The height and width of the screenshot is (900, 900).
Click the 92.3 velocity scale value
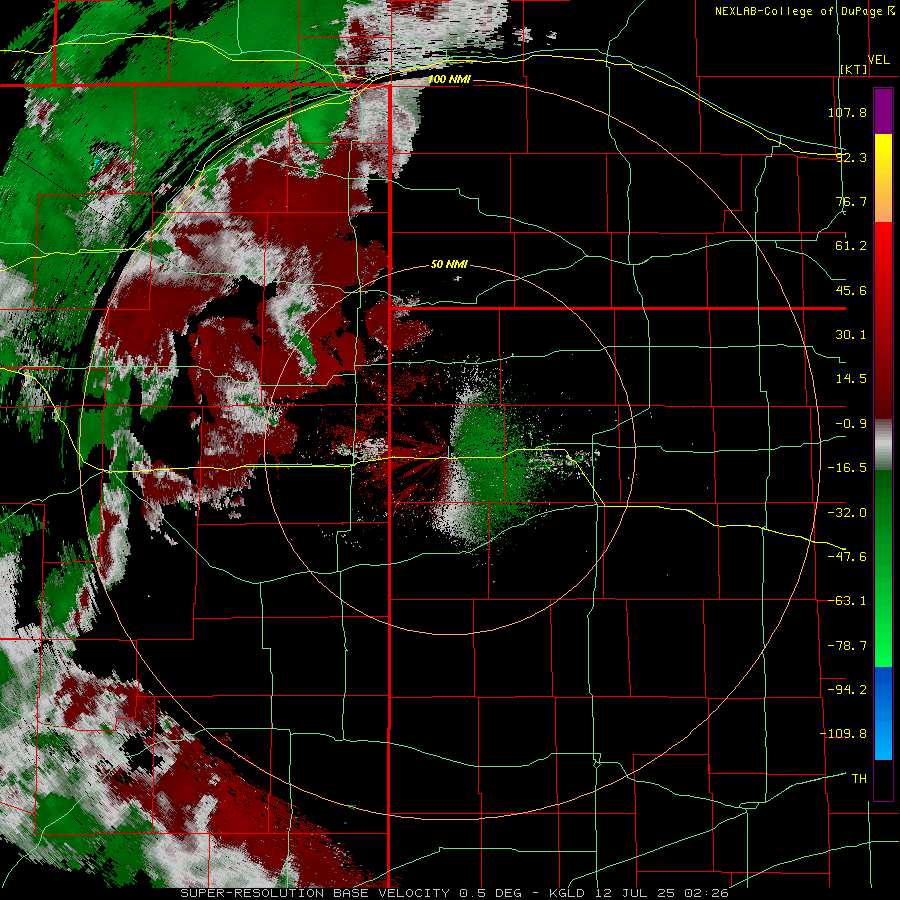coord(851,157)
